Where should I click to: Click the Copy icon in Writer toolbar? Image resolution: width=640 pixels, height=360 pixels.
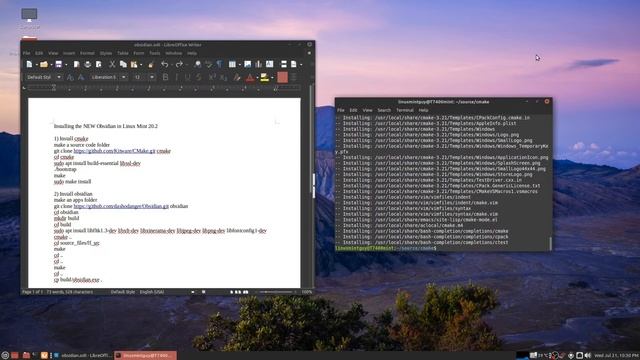(x=123, y=64)
